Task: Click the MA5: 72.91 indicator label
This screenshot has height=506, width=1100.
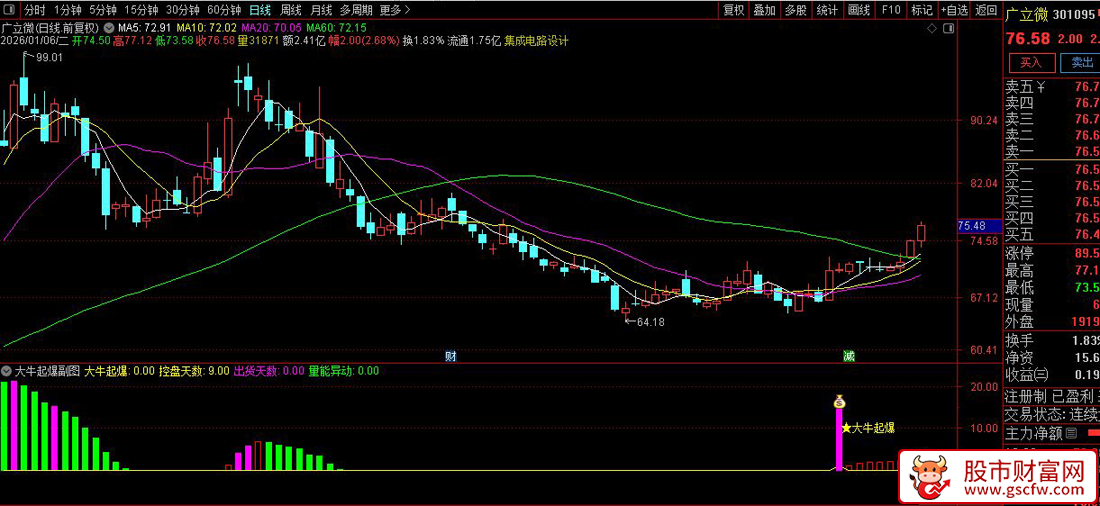Action: pos(146,27)
